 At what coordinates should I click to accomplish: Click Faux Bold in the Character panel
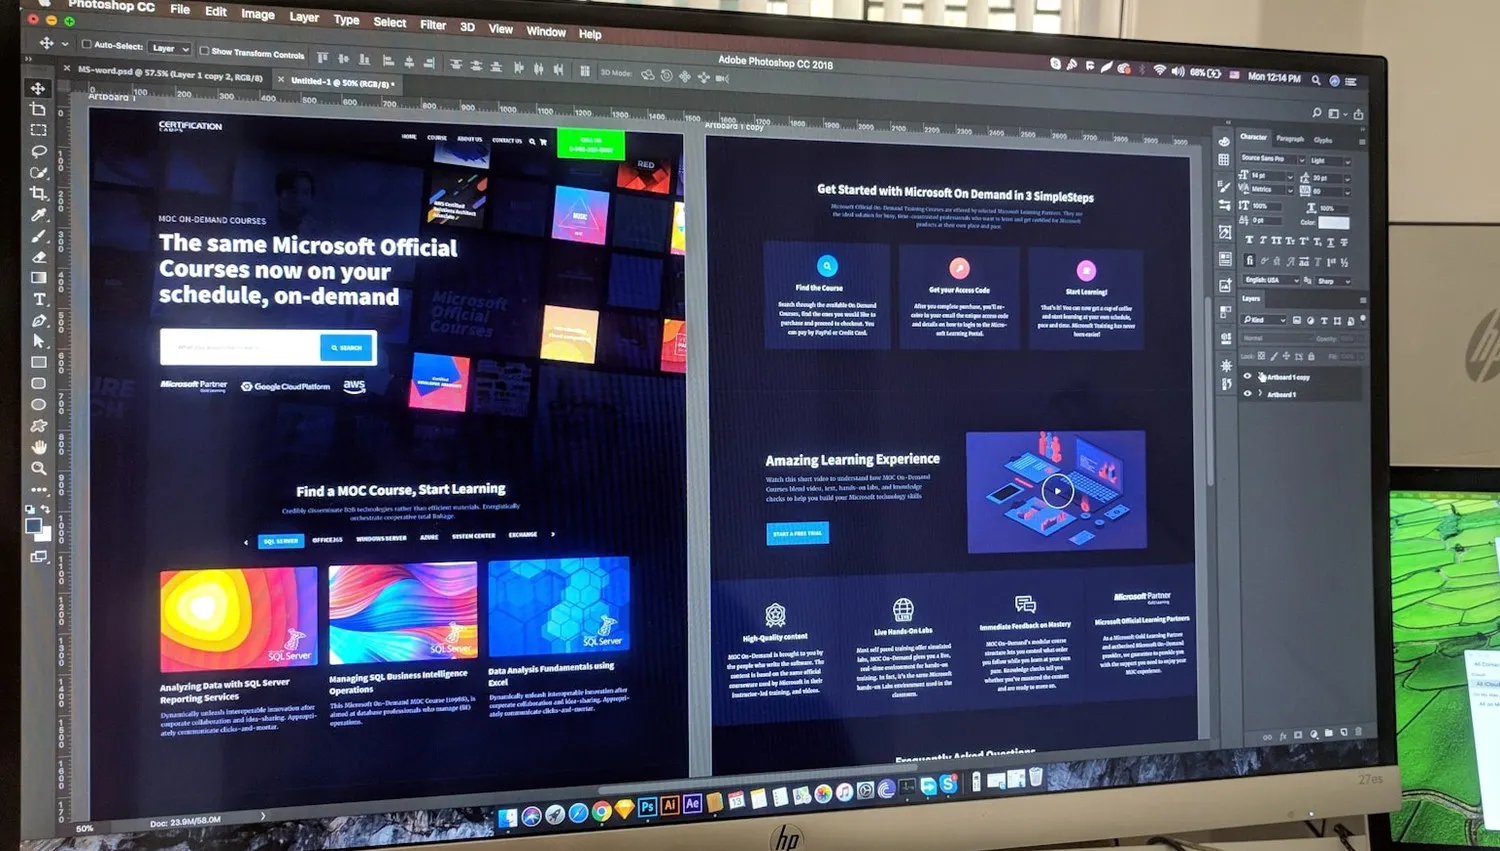(x=1249, y=240)
